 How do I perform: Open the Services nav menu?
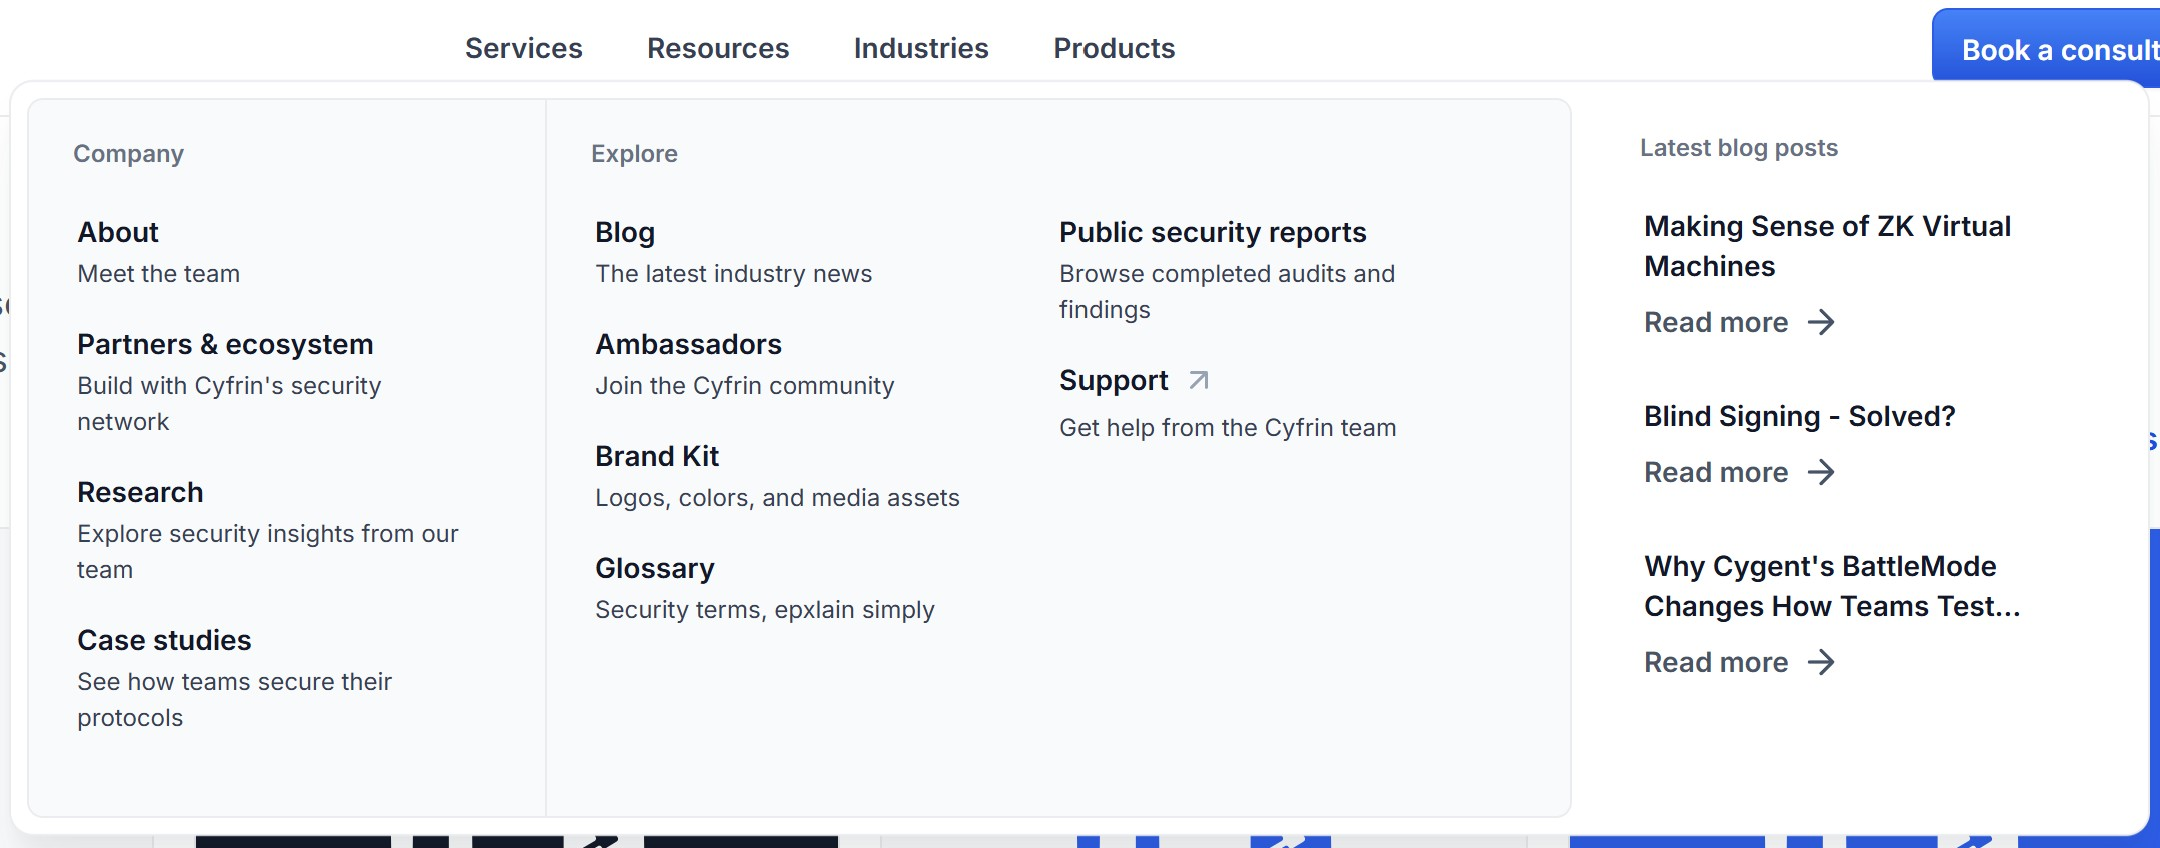523,48
